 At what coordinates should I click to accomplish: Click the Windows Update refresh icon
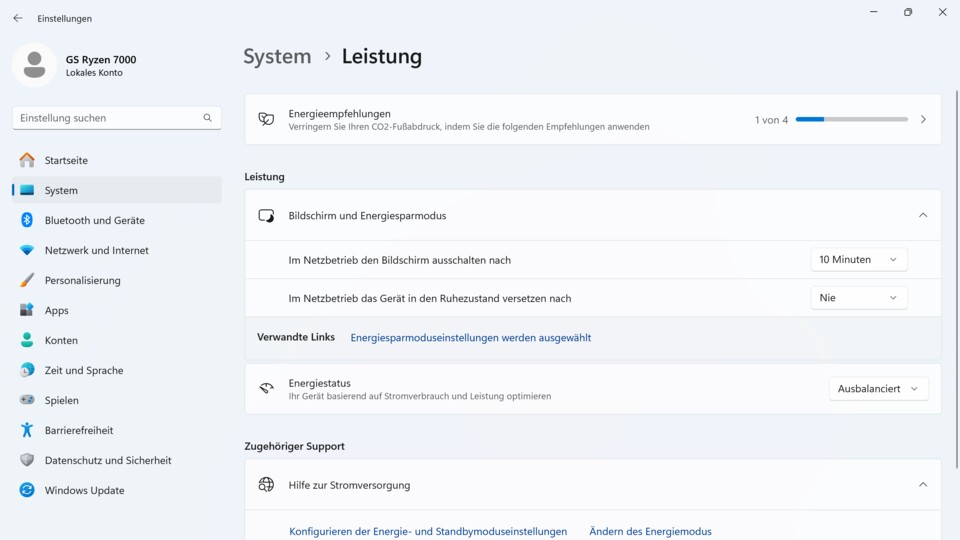27,490
